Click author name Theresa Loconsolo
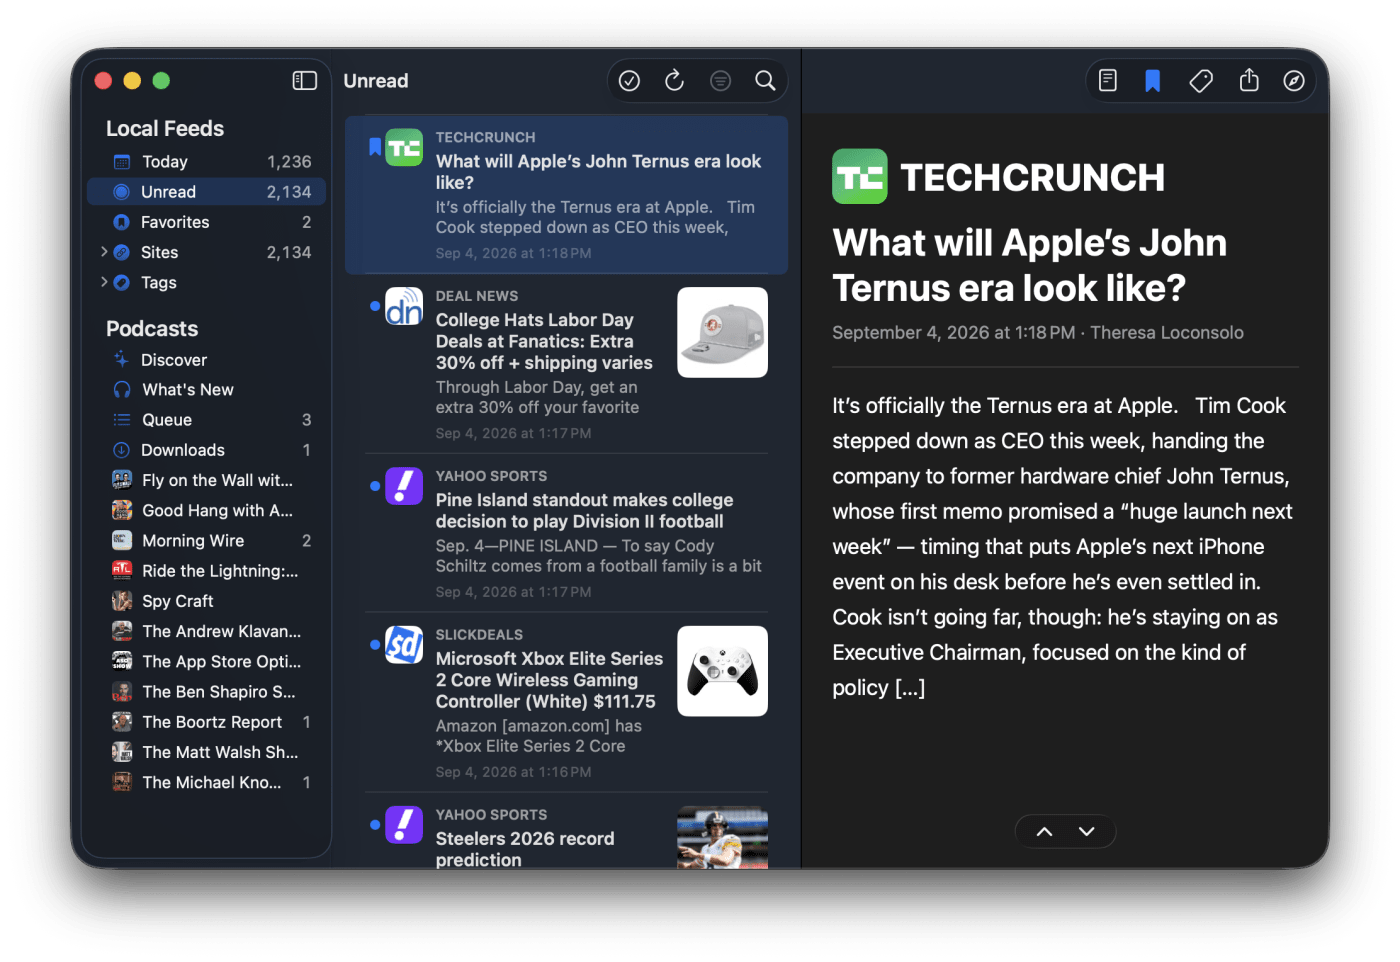This screenshot has height=962, width=1400. tap(1167, 333)
